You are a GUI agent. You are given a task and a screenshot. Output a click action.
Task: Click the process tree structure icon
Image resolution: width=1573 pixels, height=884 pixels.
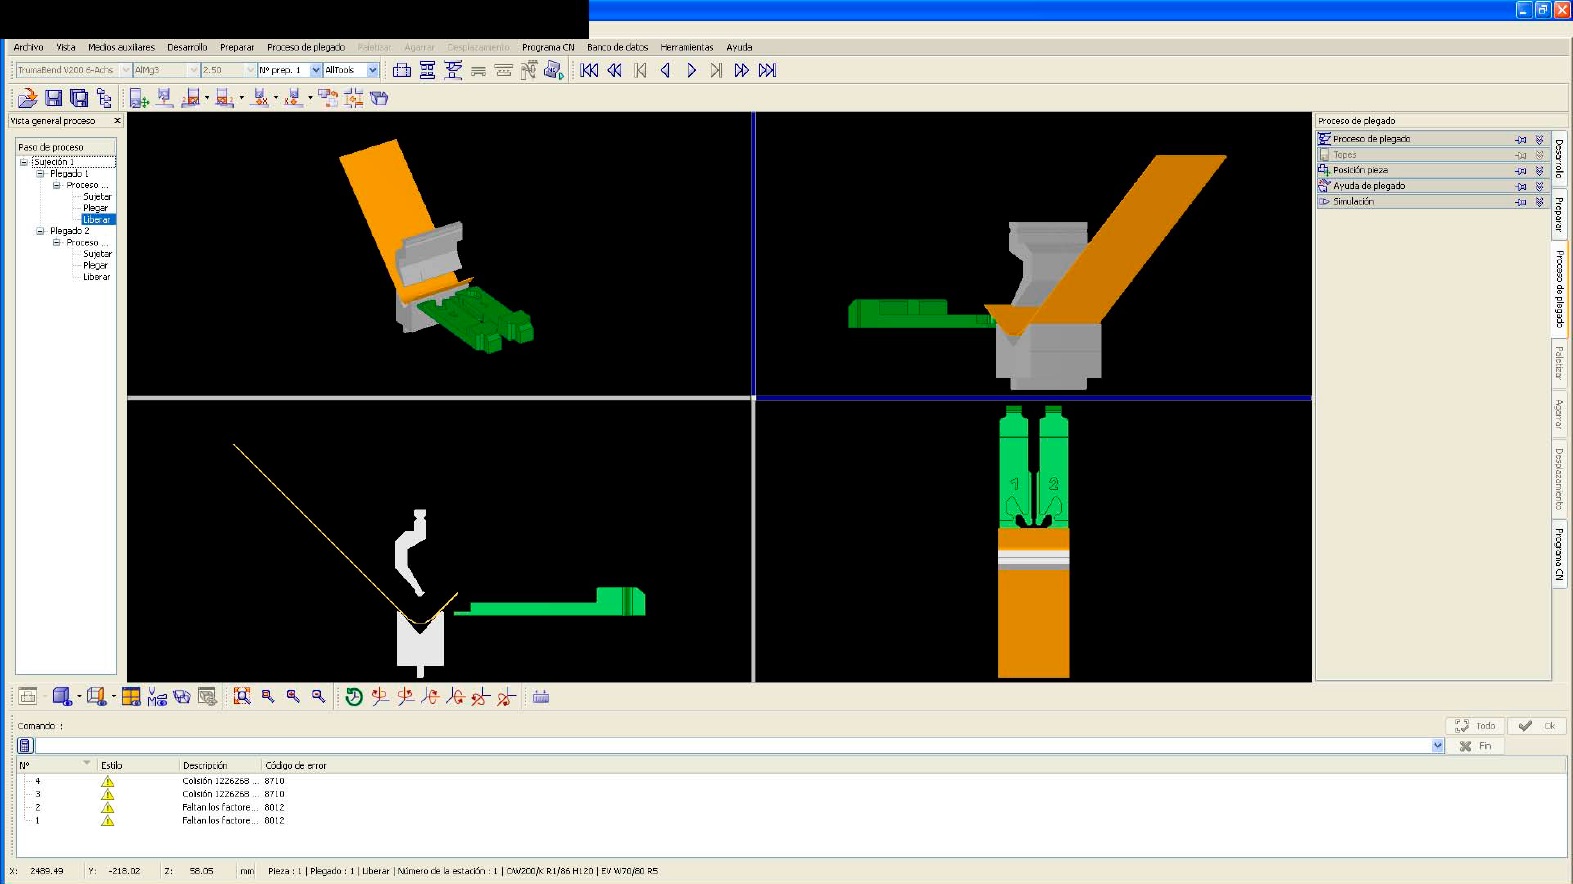(x=104, y=98)
